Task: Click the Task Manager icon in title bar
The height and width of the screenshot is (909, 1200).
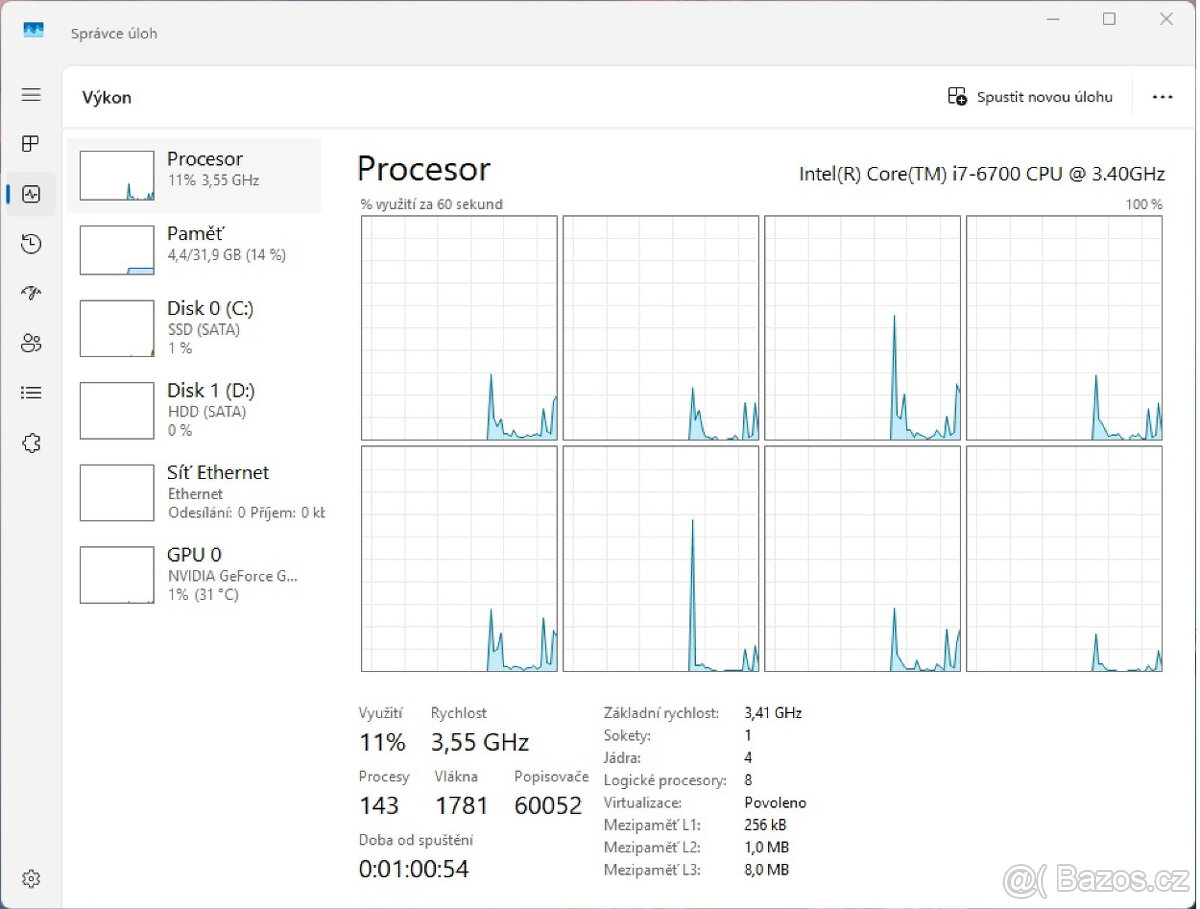Action: pyautogui.click(x=33, y=30)
